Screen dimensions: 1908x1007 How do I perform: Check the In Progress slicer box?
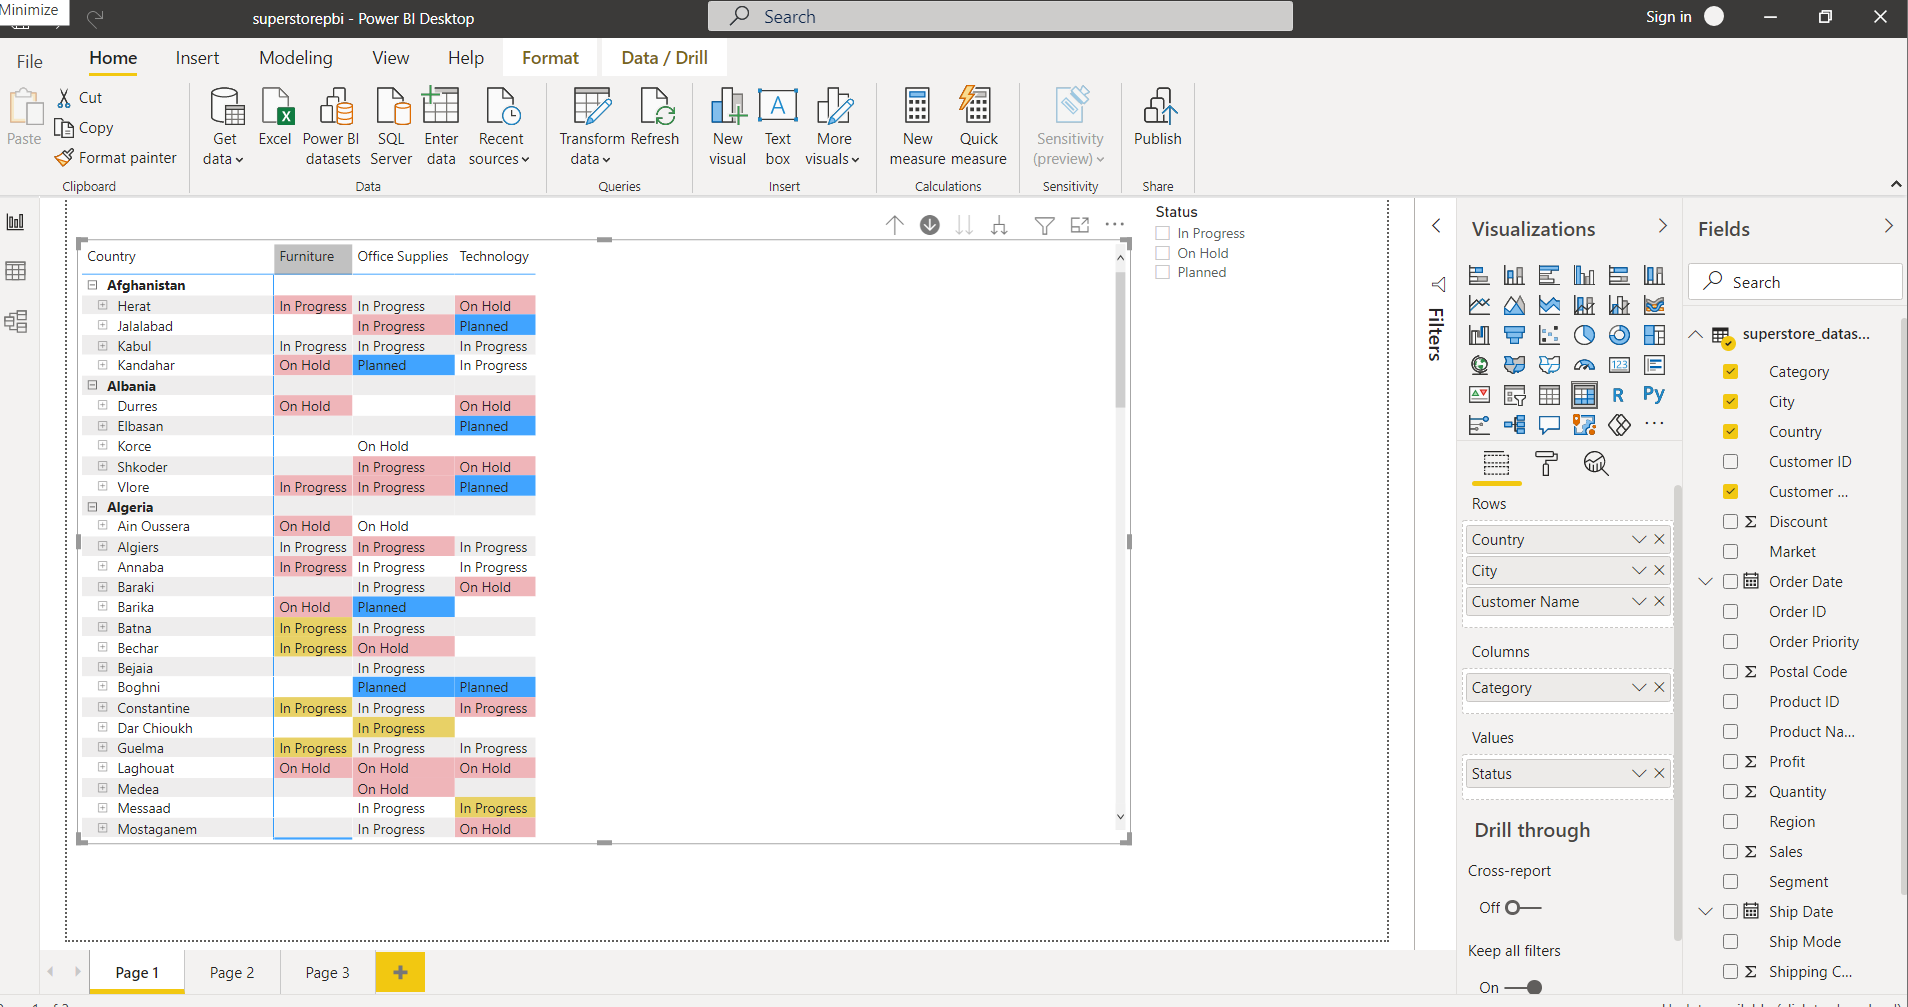(x=1163, y=233)
